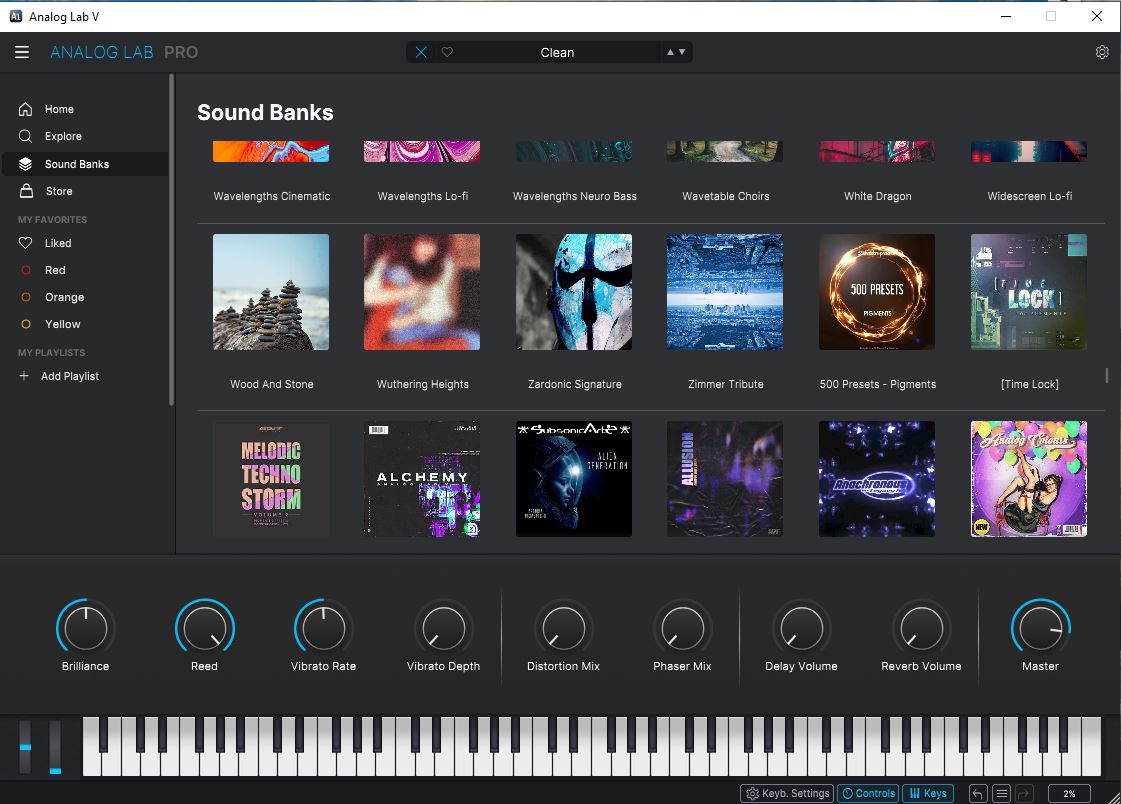Click the Reverb Volume knob

point(922,628)
